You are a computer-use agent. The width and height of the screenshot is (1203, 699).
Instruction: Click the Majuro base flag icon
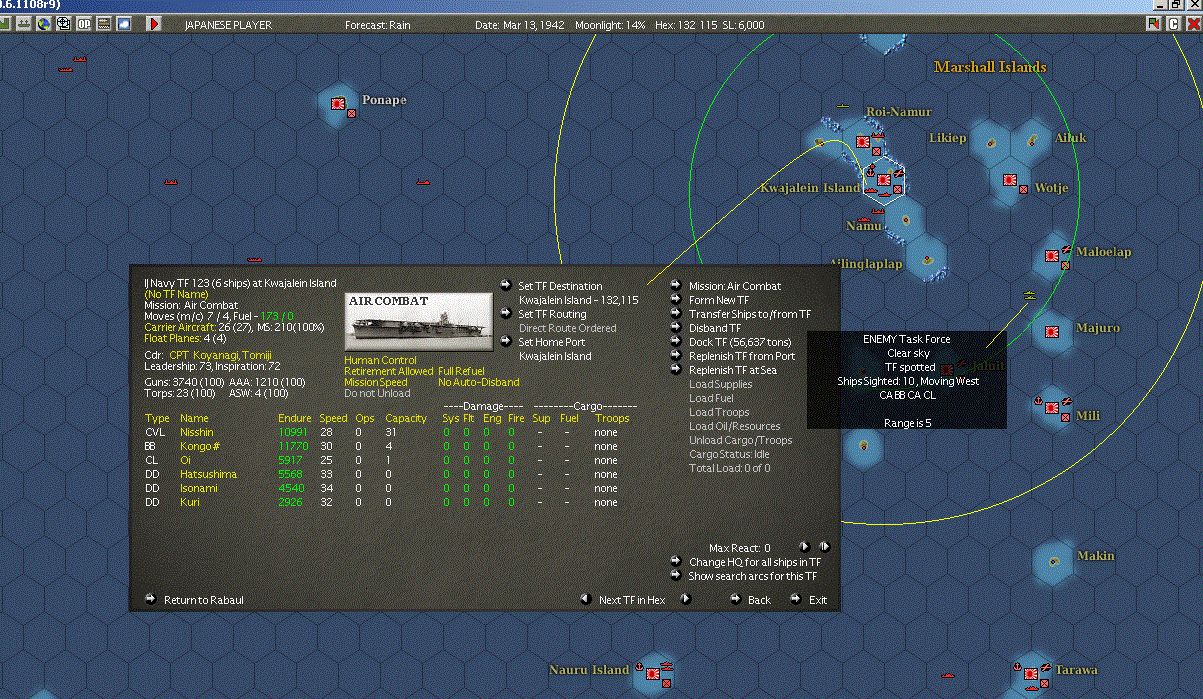pos(1052,331)
